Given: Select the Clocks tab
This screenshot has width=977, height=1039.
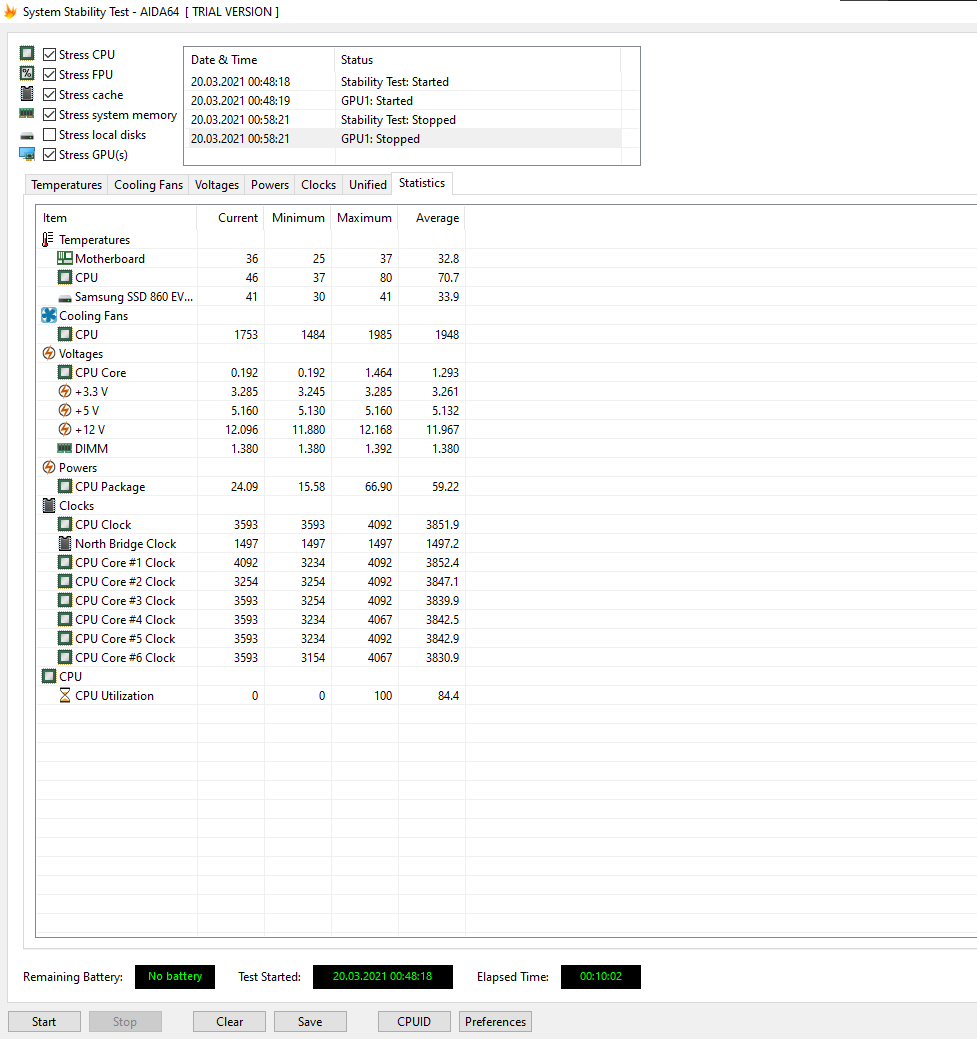Looking at the screenshot, I should [318, 185].
